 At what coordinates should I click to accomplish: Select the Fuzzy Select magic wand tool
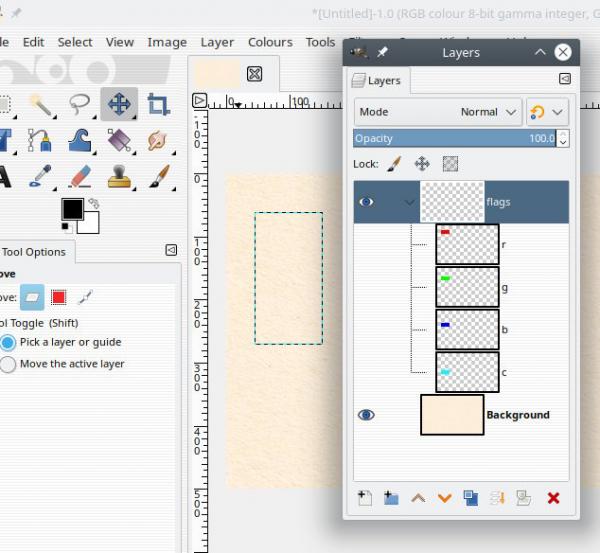pos(41,104)
